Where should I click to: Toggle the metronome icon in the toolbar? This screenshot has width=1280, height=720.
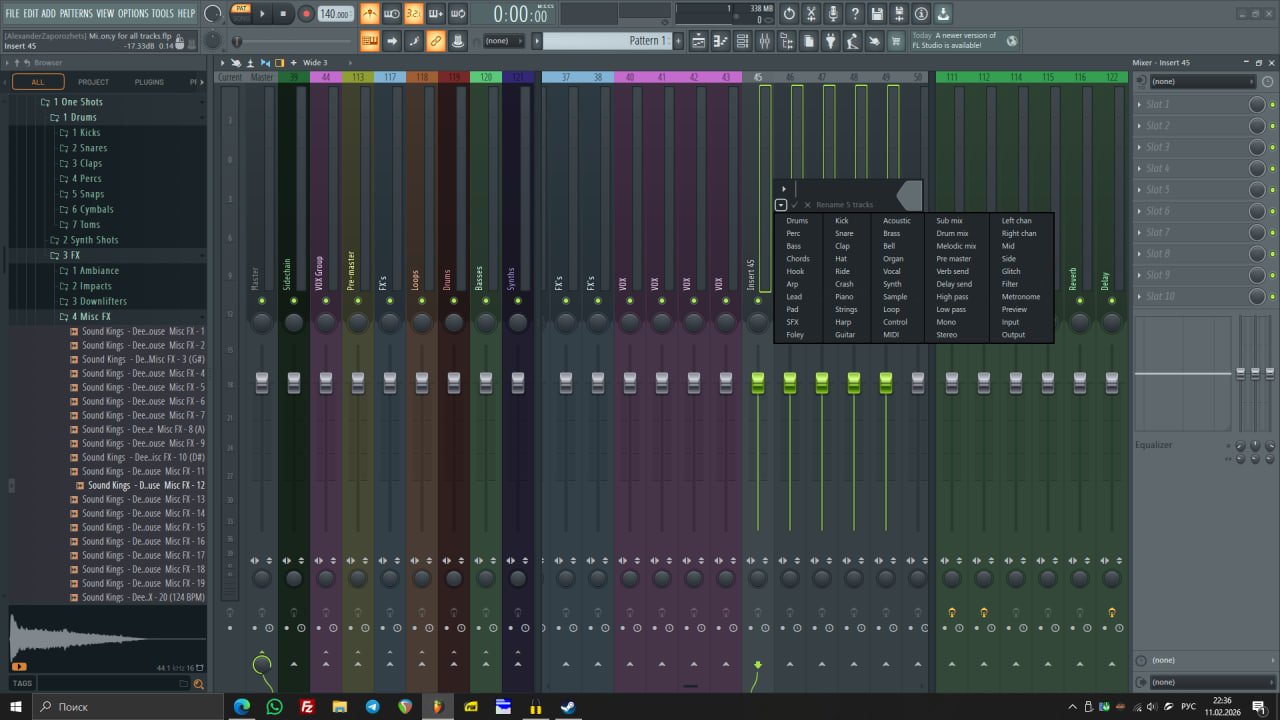370,14
